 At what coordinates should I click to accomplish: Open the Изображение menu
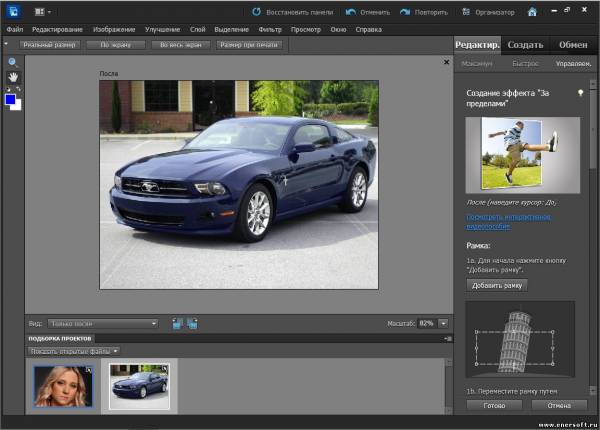114,29
